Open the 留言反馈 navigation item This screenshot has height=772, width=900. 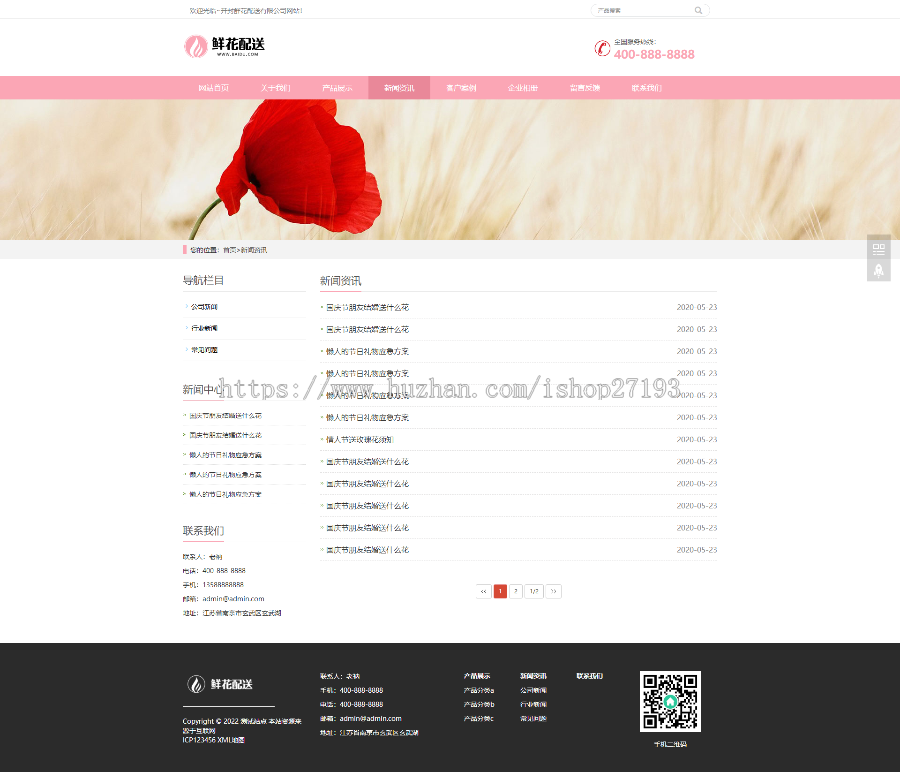tap(585, 88)
